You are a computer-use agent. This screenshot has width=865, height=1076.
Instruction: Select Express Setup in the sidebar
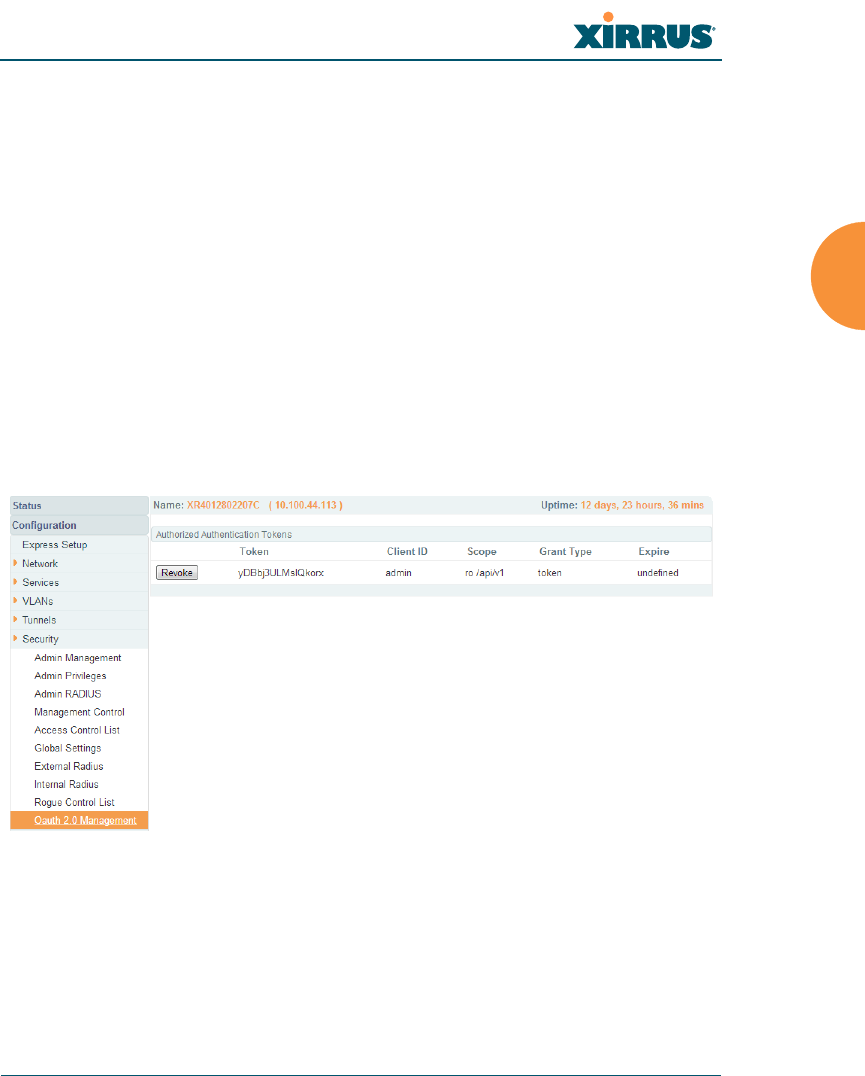tap(55, 545)
